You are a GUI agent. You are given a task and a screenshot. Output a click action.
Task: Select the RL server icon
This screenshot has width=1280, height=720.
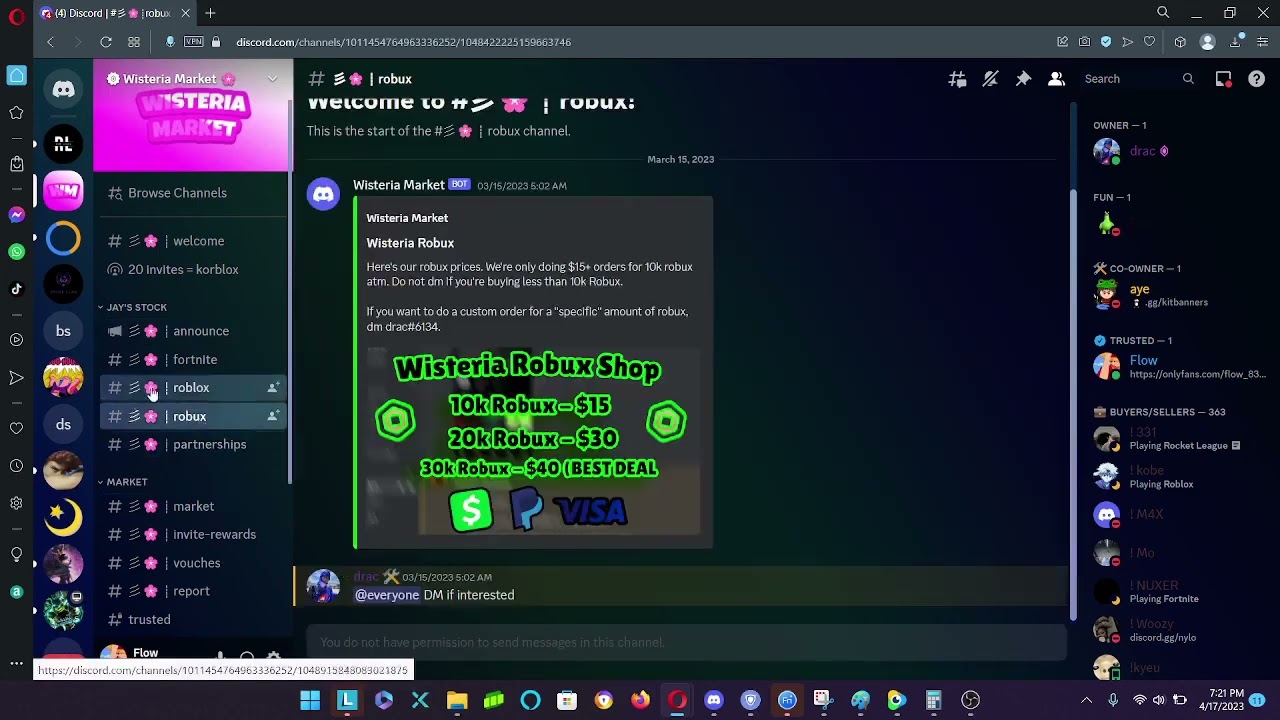pyautogui.click(x=63, y=144)
